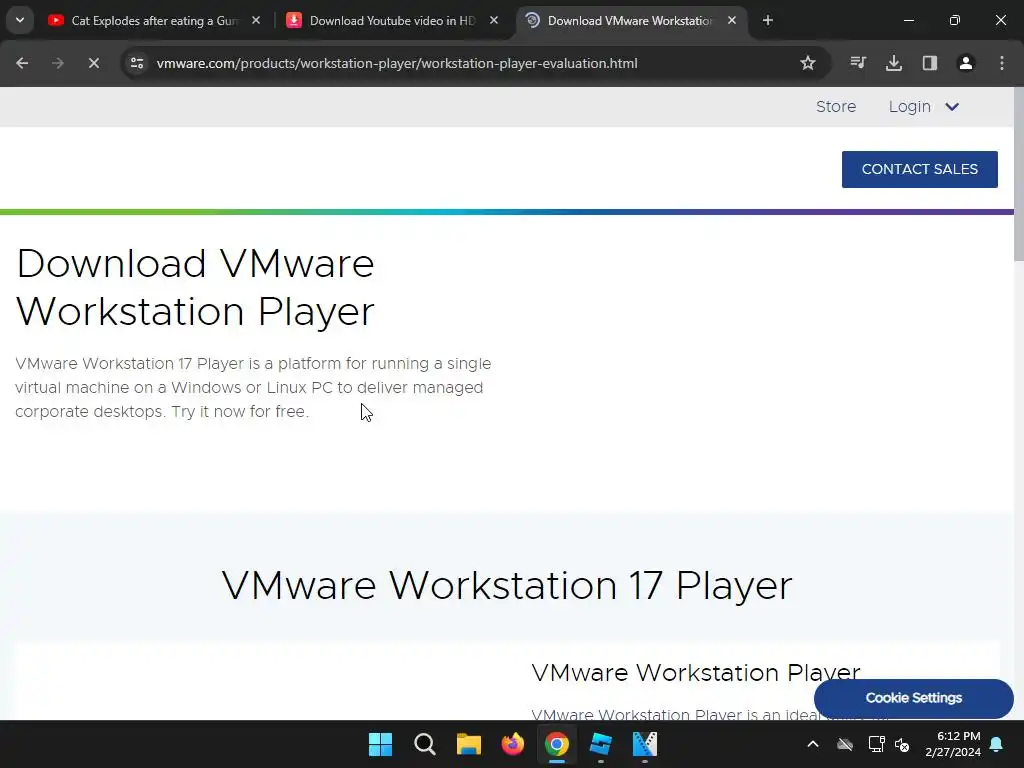Viewport: 1024px width, 768px height.
Task: Switch to Download Youtube video in HD tab
Action: click(x=392, y=21)
